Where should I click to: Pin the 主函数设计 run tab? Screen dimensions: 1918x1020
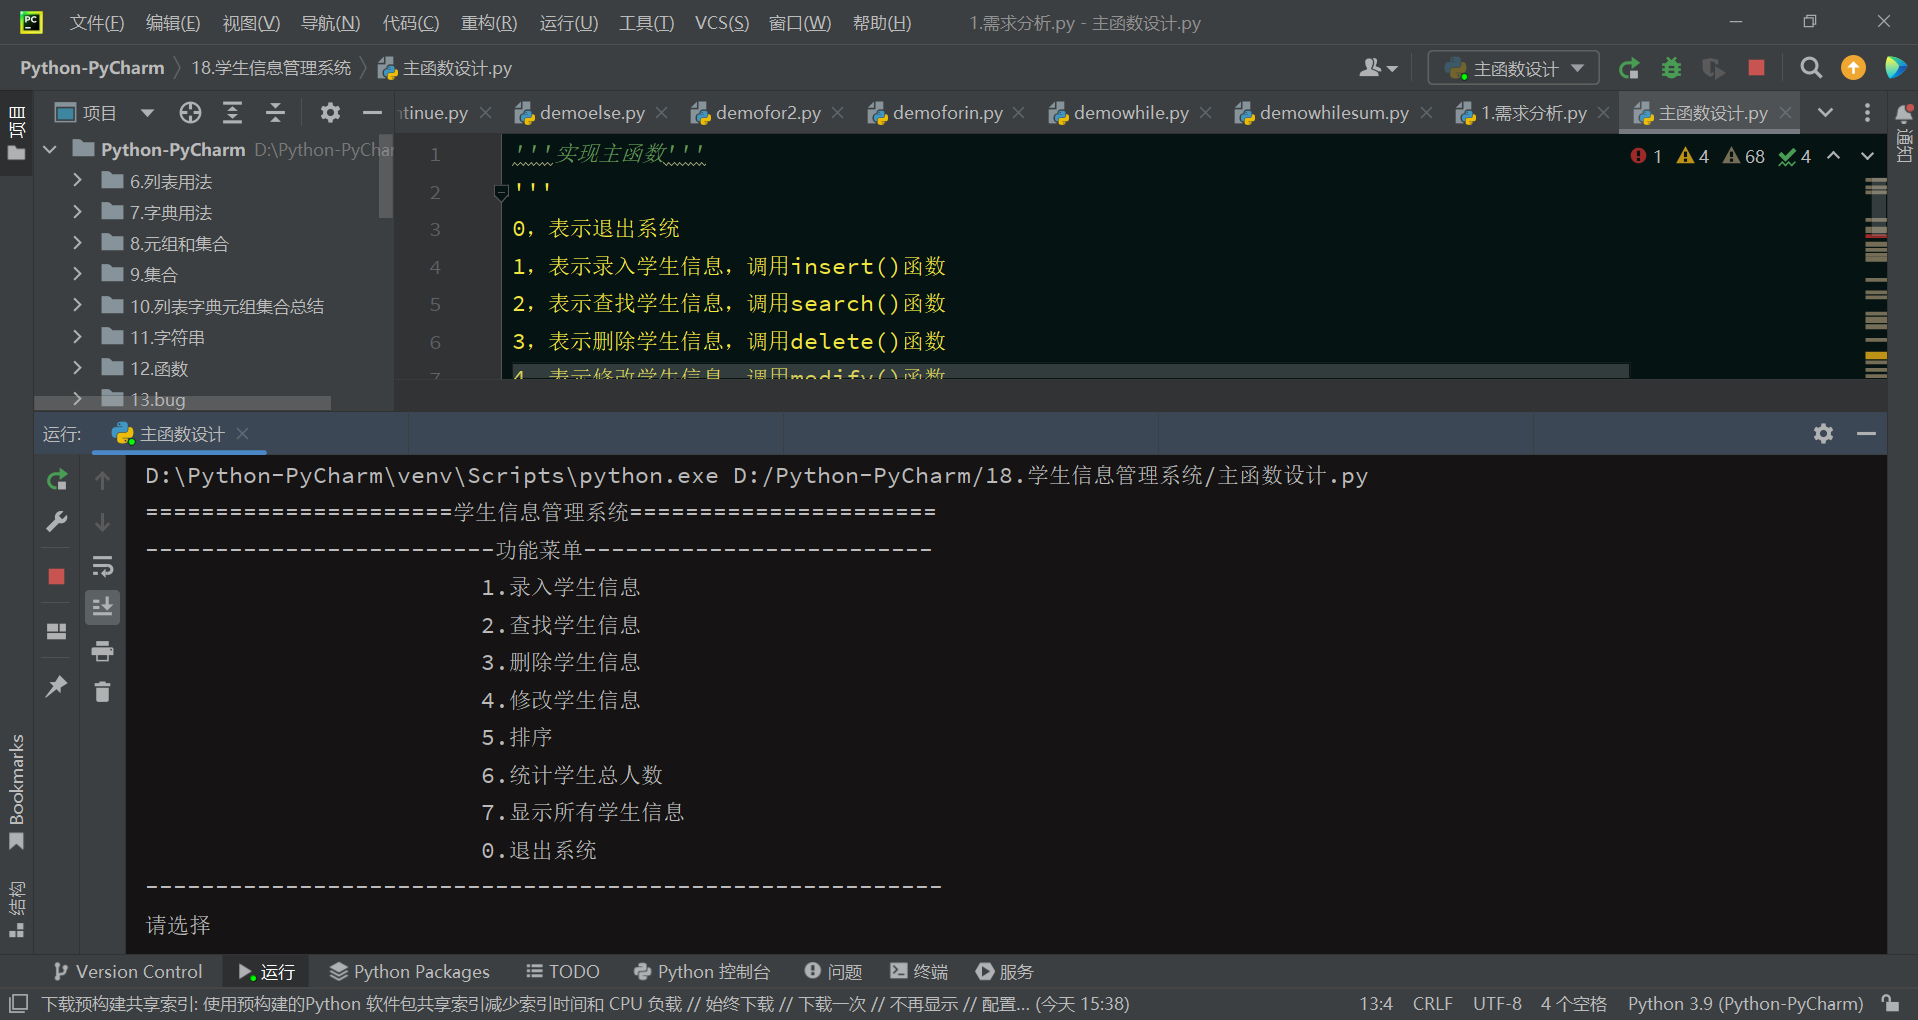56,686
